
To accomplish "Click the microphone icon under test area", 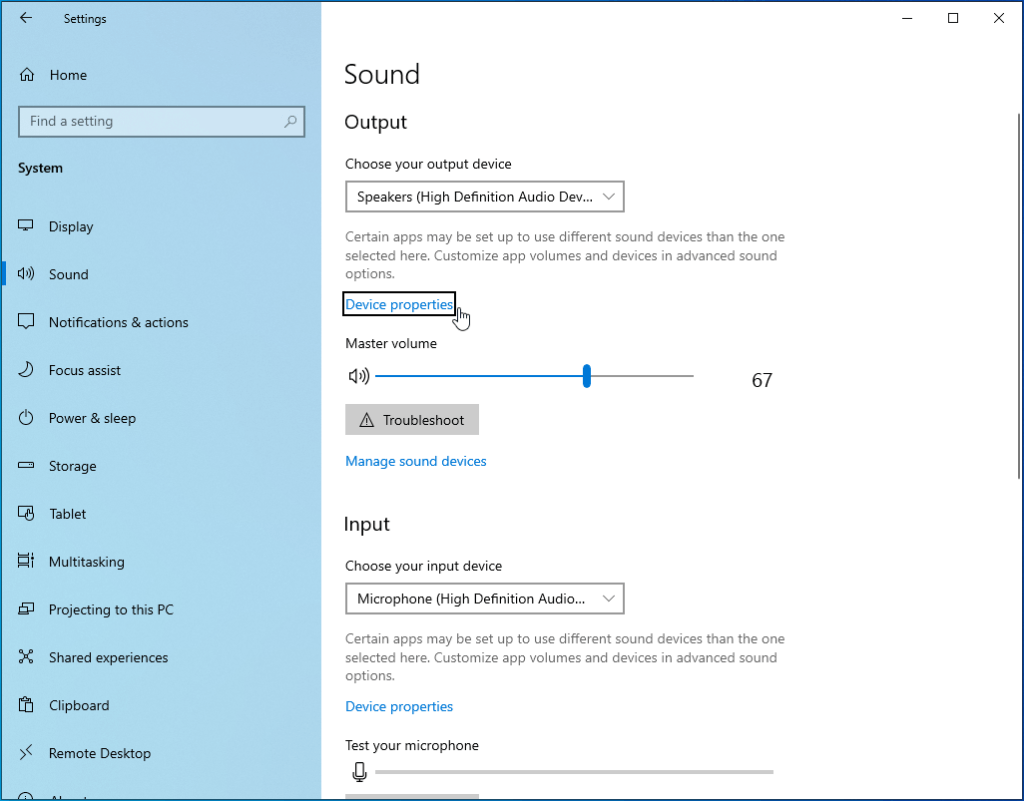I will pos(359,771).
